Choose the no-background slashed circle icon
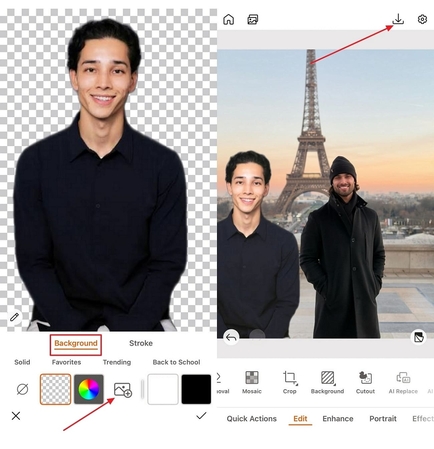Screen dimensions: 434x449 (x=22, y=389)
